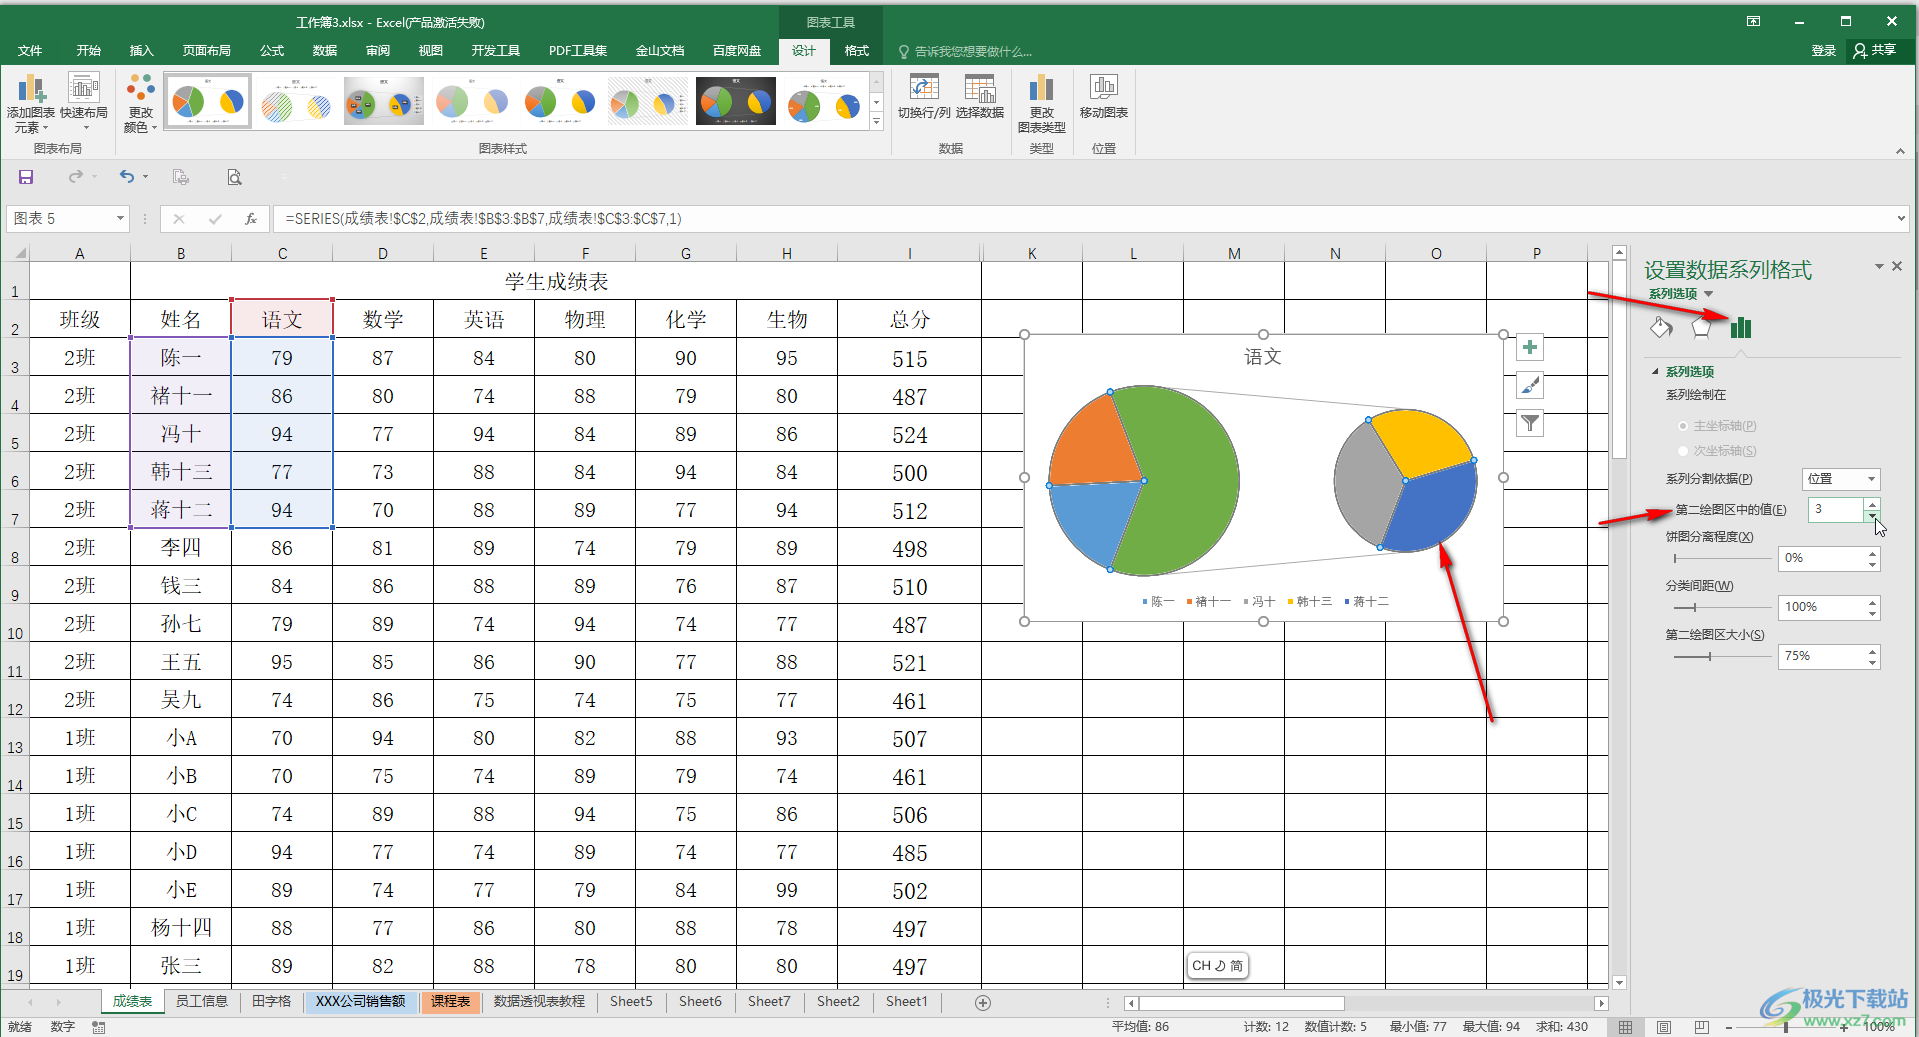Open the Add Chart Element menu
The width and height of the screenshot is (1919, 1037).
pos(30,103)
